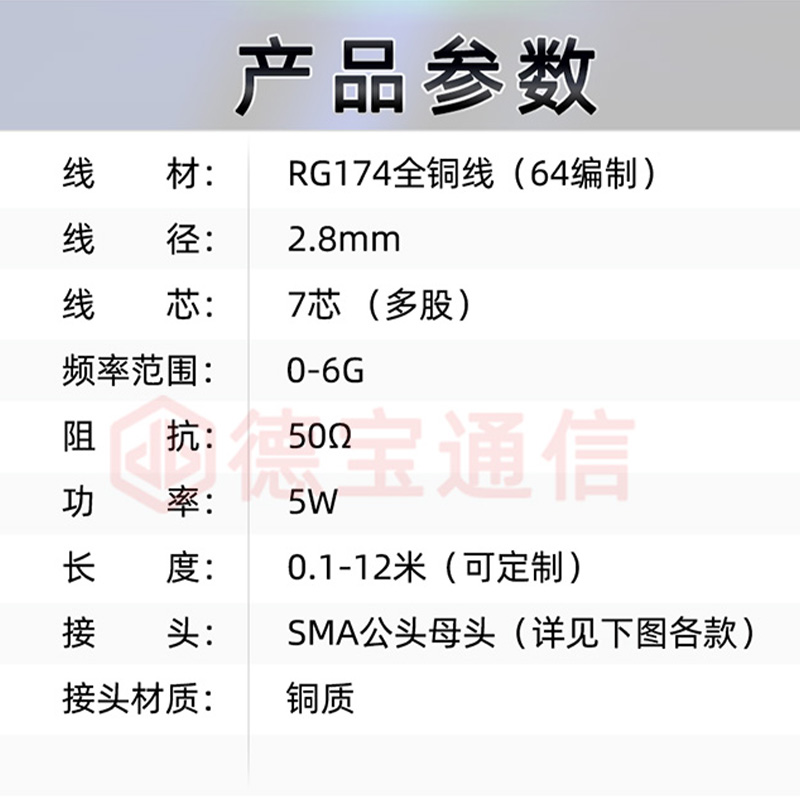Select the 频率范围 row label
This screenshot has width=800, height=800.
pyautogui.click(x=138, y=371)
